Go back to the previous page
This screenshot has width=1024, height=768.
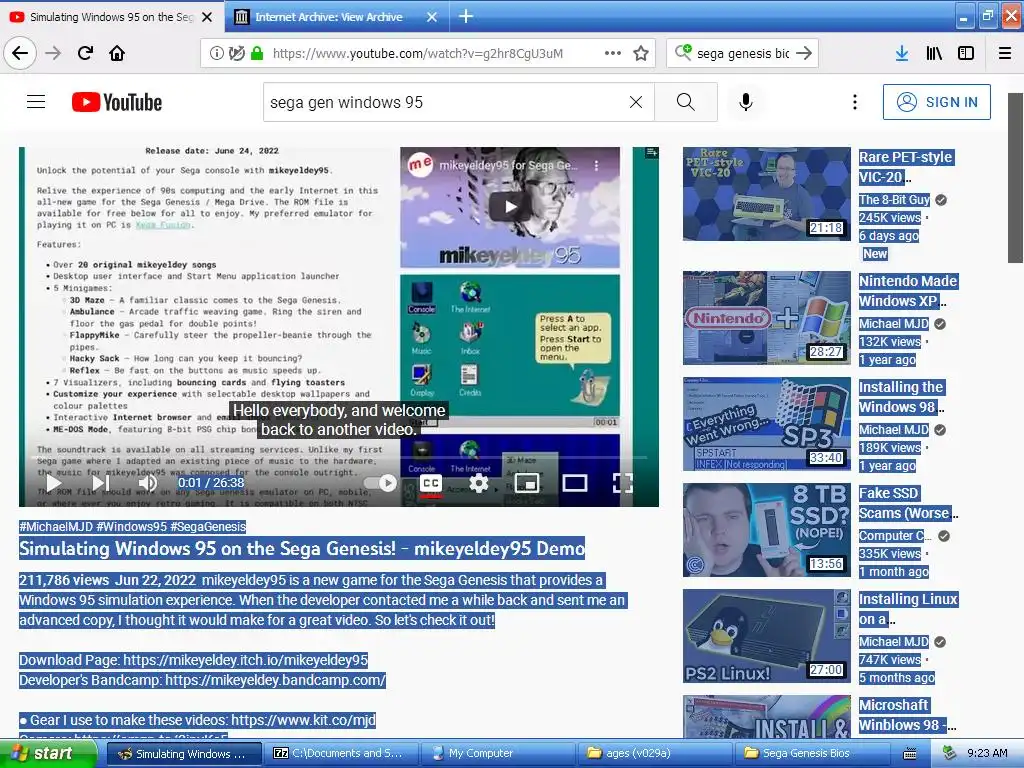point(20,53)
